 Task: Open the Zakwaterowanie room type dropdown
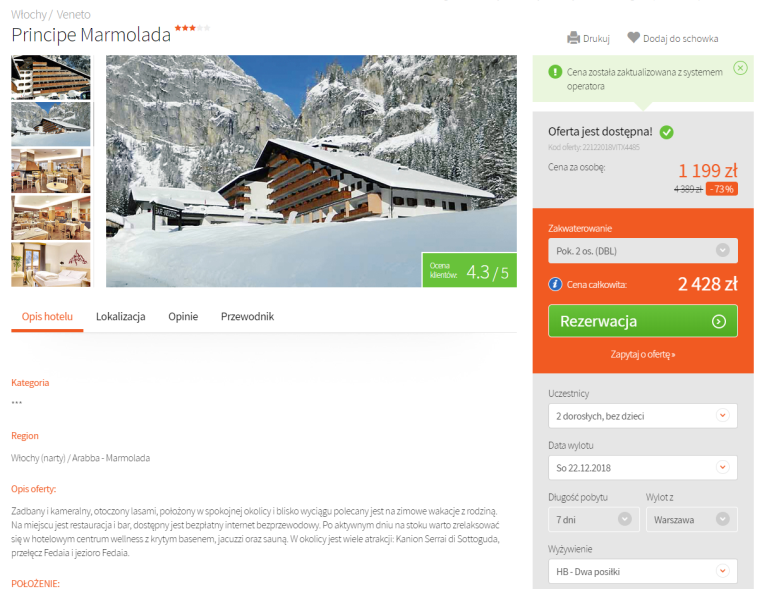643,251
